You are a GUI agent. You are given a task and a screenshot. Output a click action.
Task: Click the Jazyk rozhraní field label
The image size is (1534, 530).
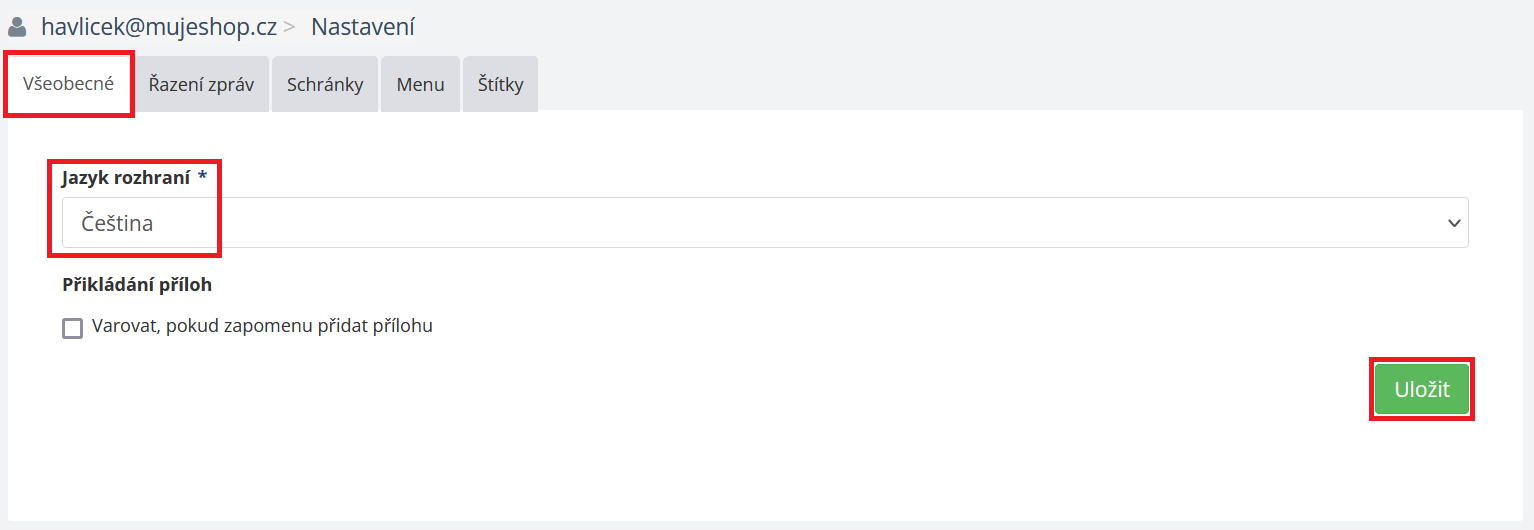[x=126, y=178]
